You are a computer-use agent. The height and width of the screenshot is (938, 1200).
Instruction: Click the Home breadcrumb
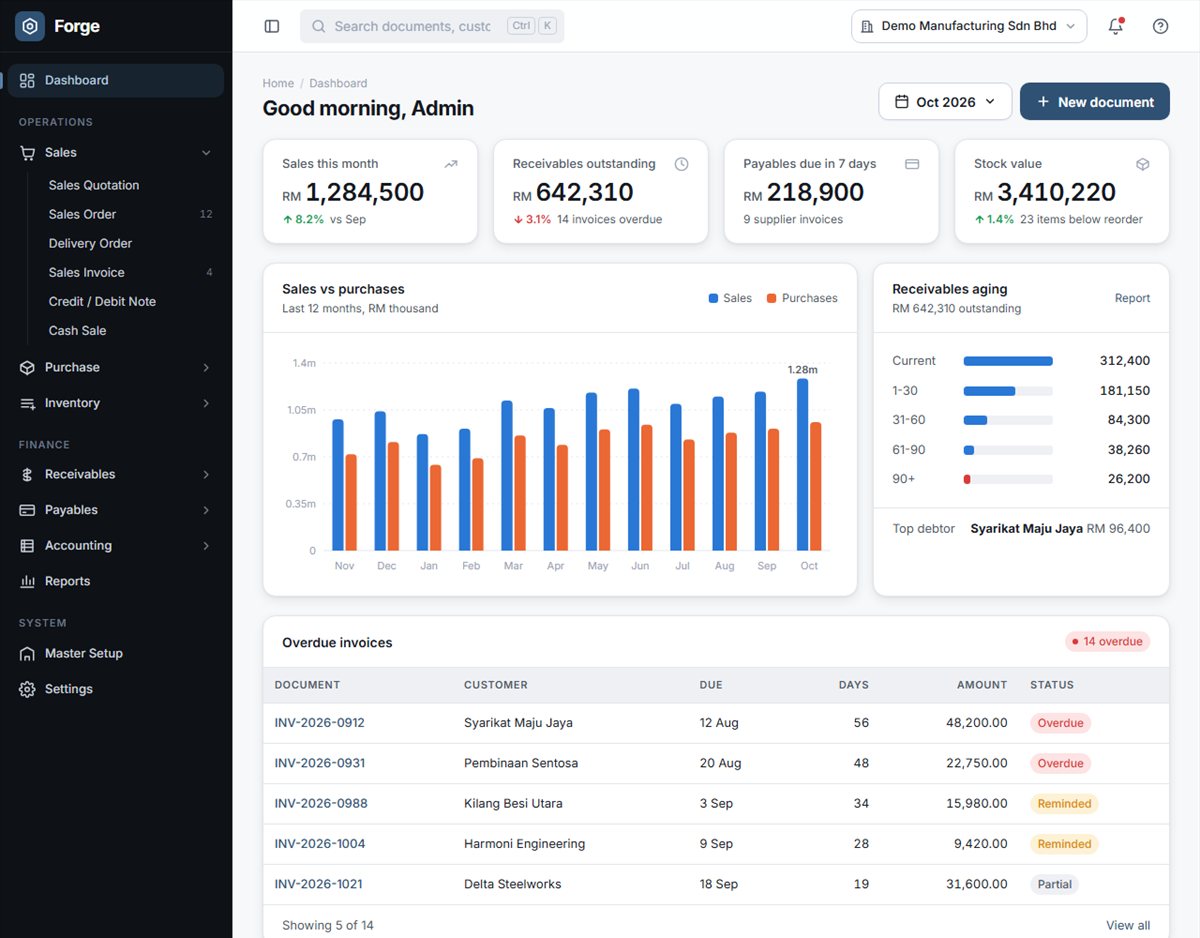coord(278,83)
